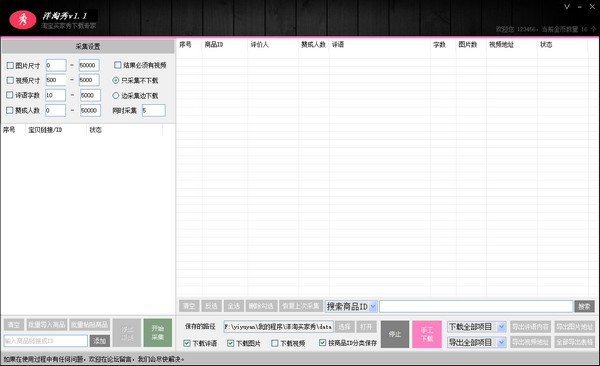The height and width of the screenshot is (366, 600).
Task: Enable the 图片尺寸 filter checkbox
Action: [x=10, y=65]
